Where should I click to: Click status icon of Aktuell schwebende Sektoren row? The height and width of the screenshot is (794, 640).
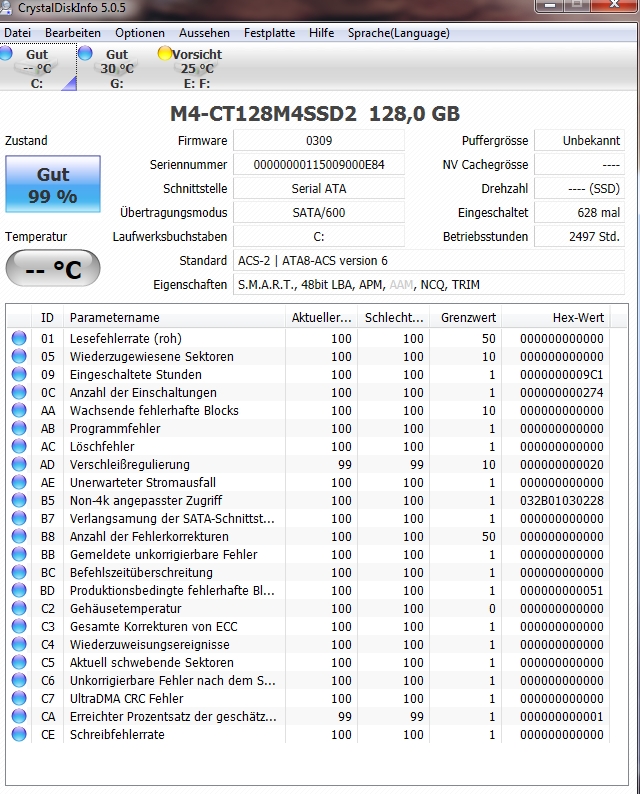click(19, 662)
